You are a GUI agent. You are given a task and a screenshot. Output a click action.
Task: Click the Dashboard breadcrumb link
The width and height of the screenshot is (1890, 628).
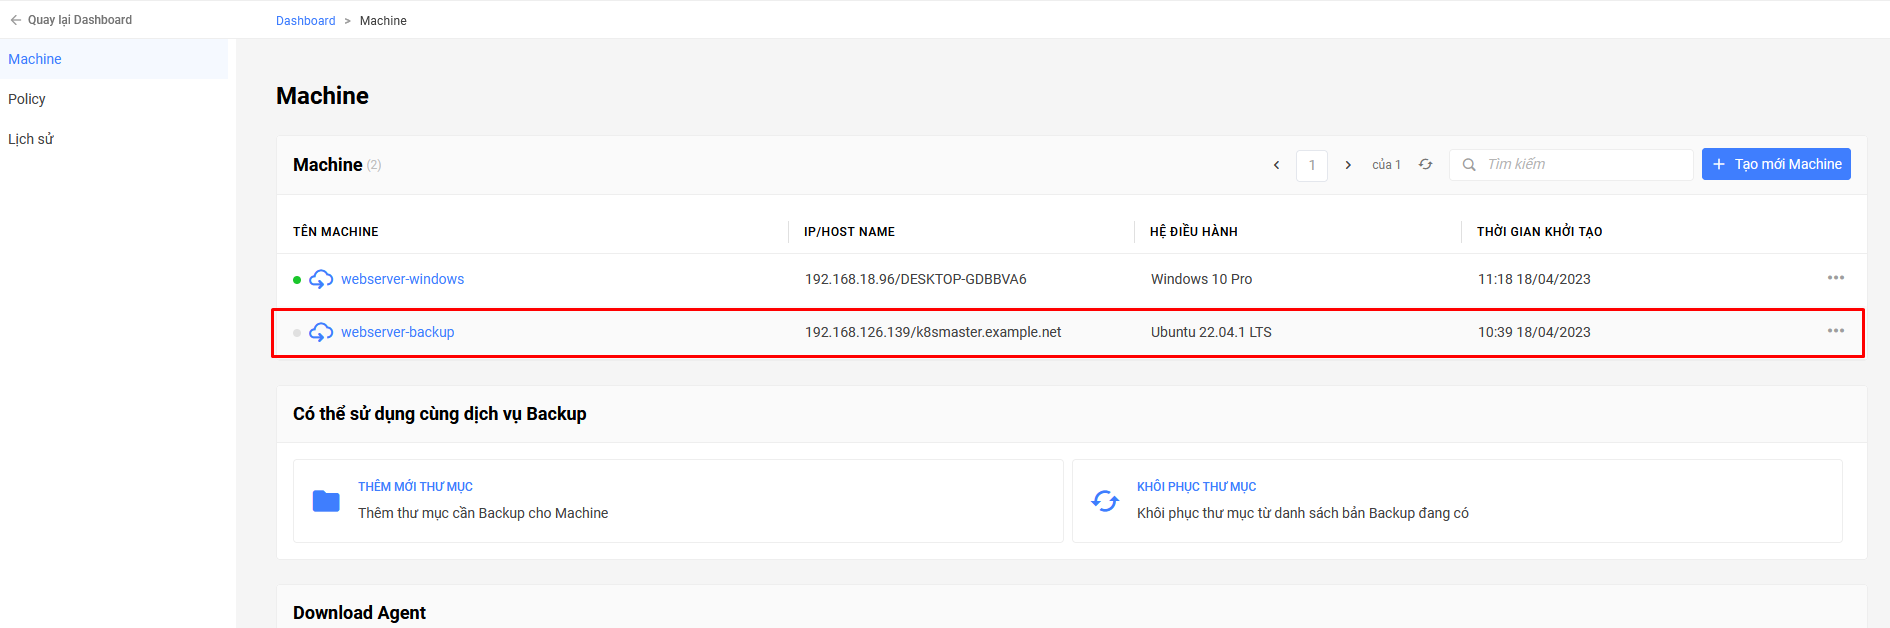pos(306,21)
